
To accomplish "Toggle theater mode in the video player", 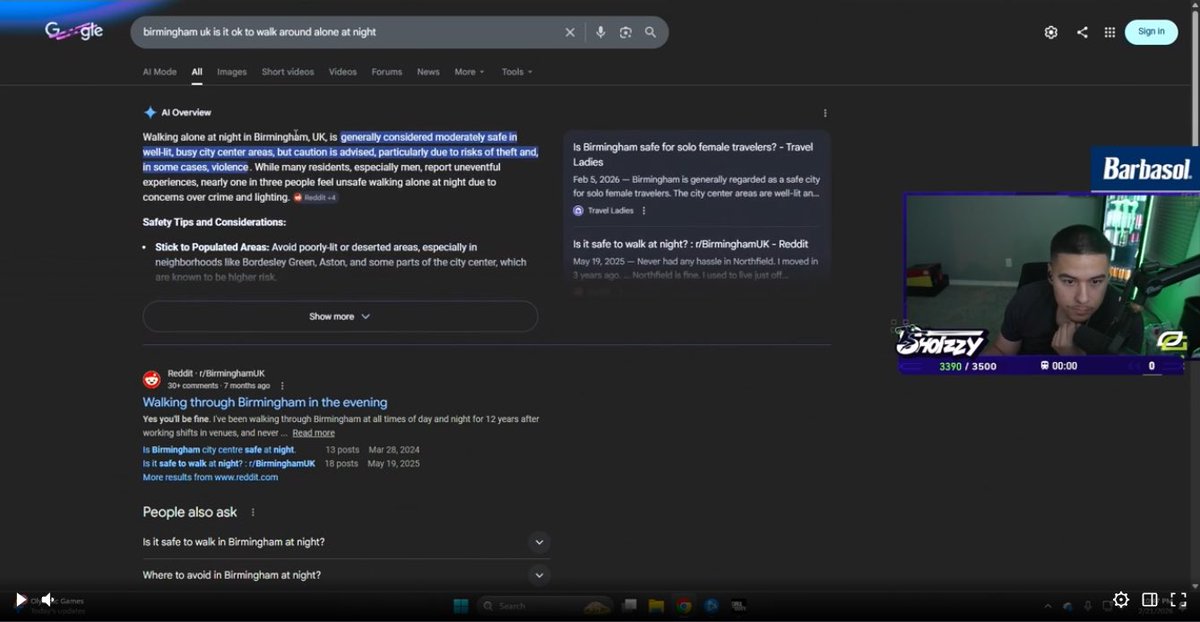I will pos(1150,600).
